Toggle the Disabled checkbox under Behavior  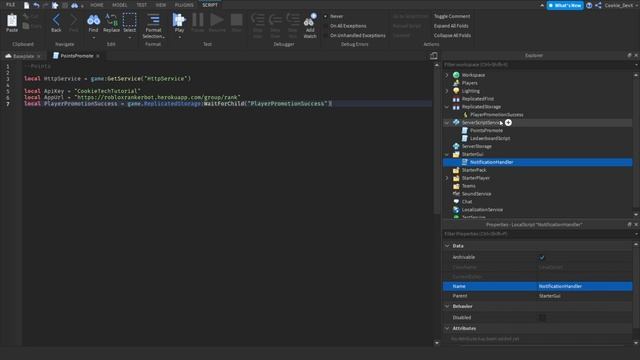(542, 318)
